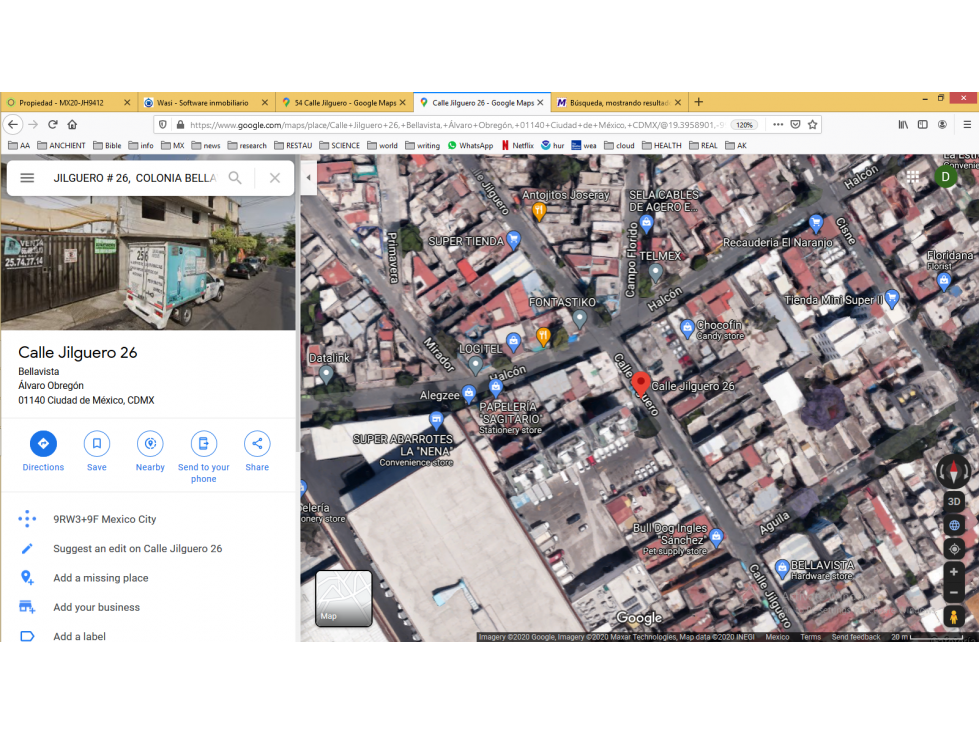The height and width of the screenshot is (734, 979).
Task: Open the Google account avatar D
Action: 945,177
